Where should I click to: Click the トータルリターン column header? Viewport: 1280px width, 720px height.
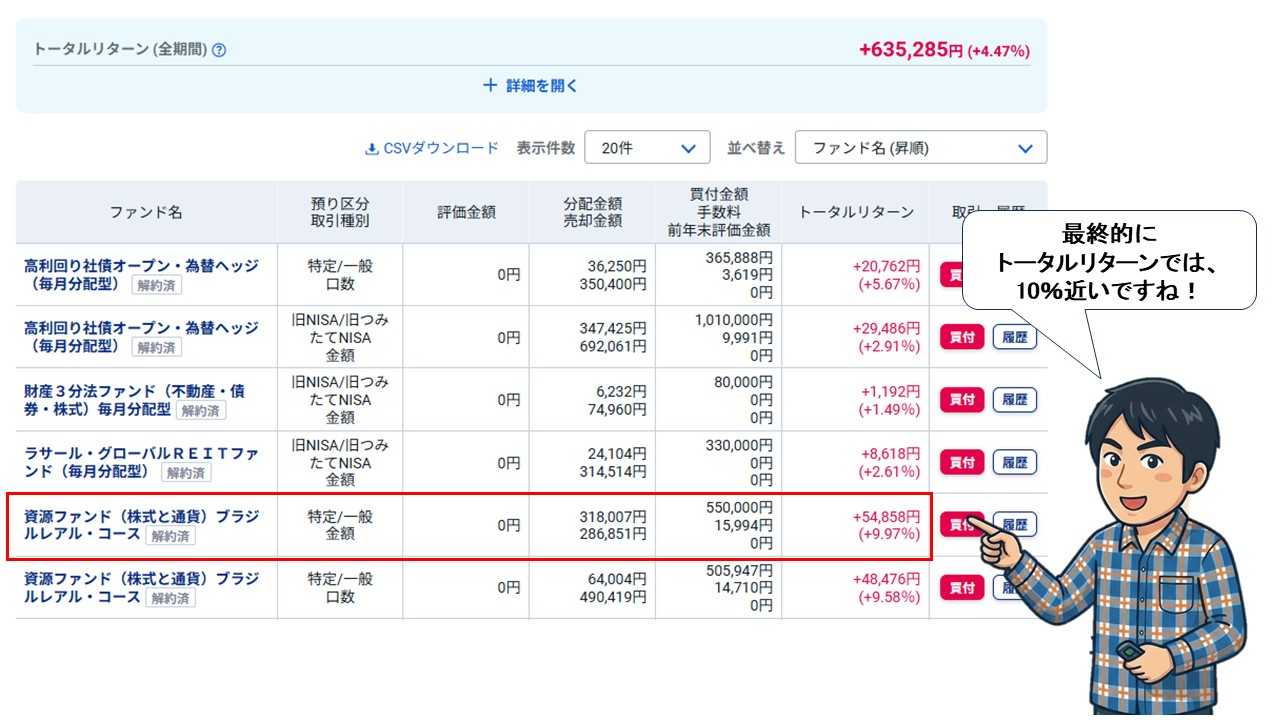(855, 212)
